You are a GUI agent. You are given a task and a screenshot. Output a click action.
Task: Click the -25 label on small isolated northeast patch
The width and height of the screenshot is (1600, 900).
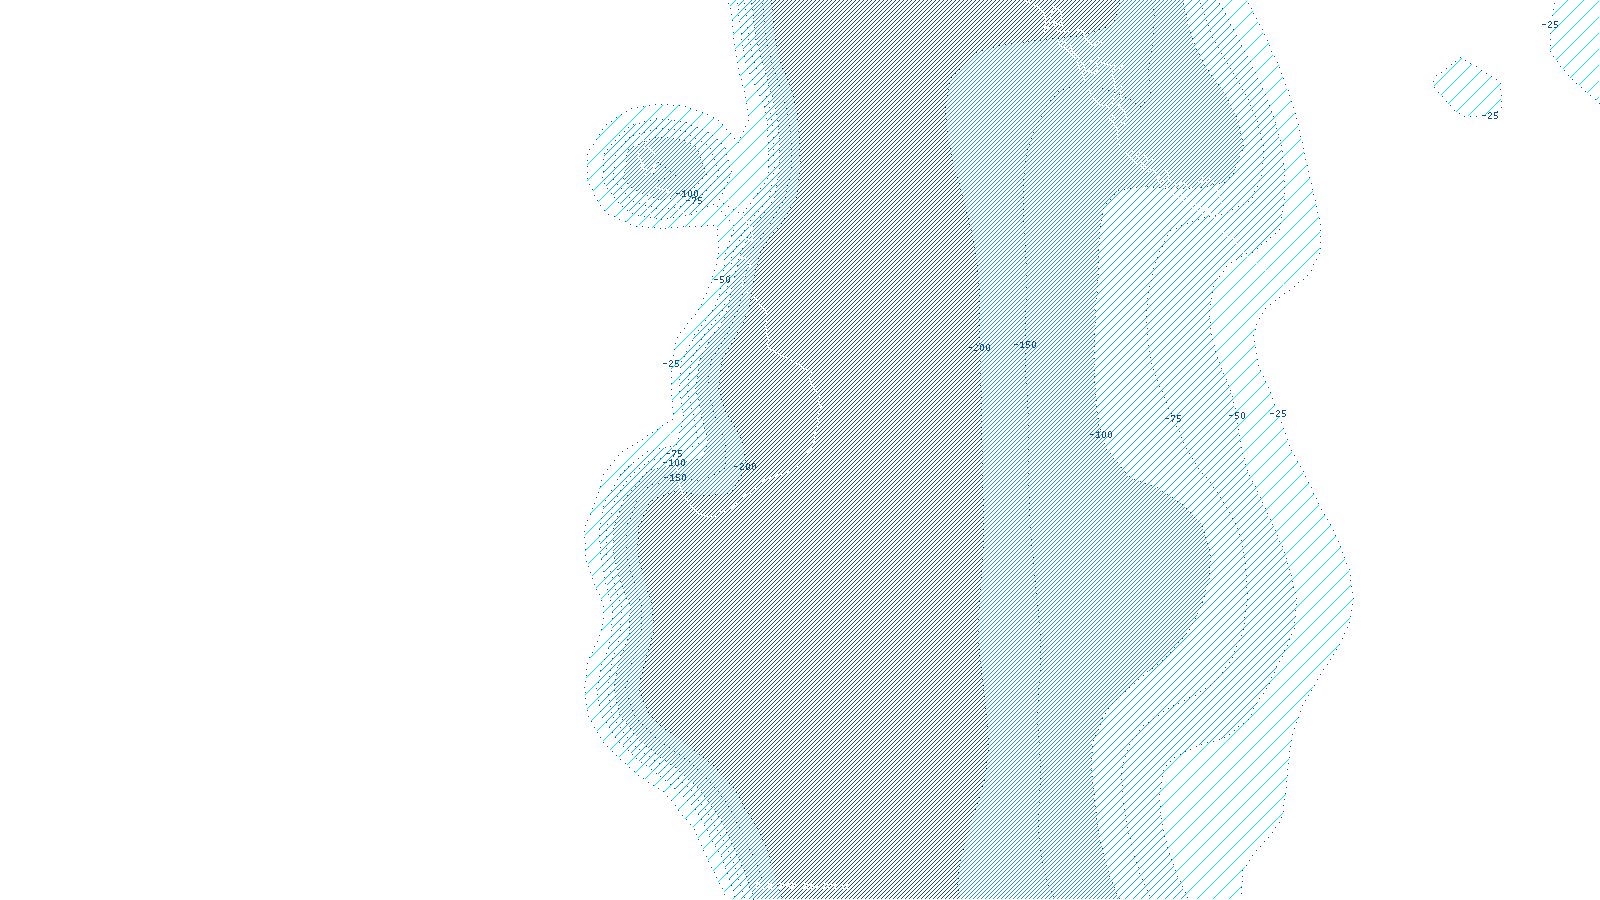pyautogui.click(x=1490, y=116)
